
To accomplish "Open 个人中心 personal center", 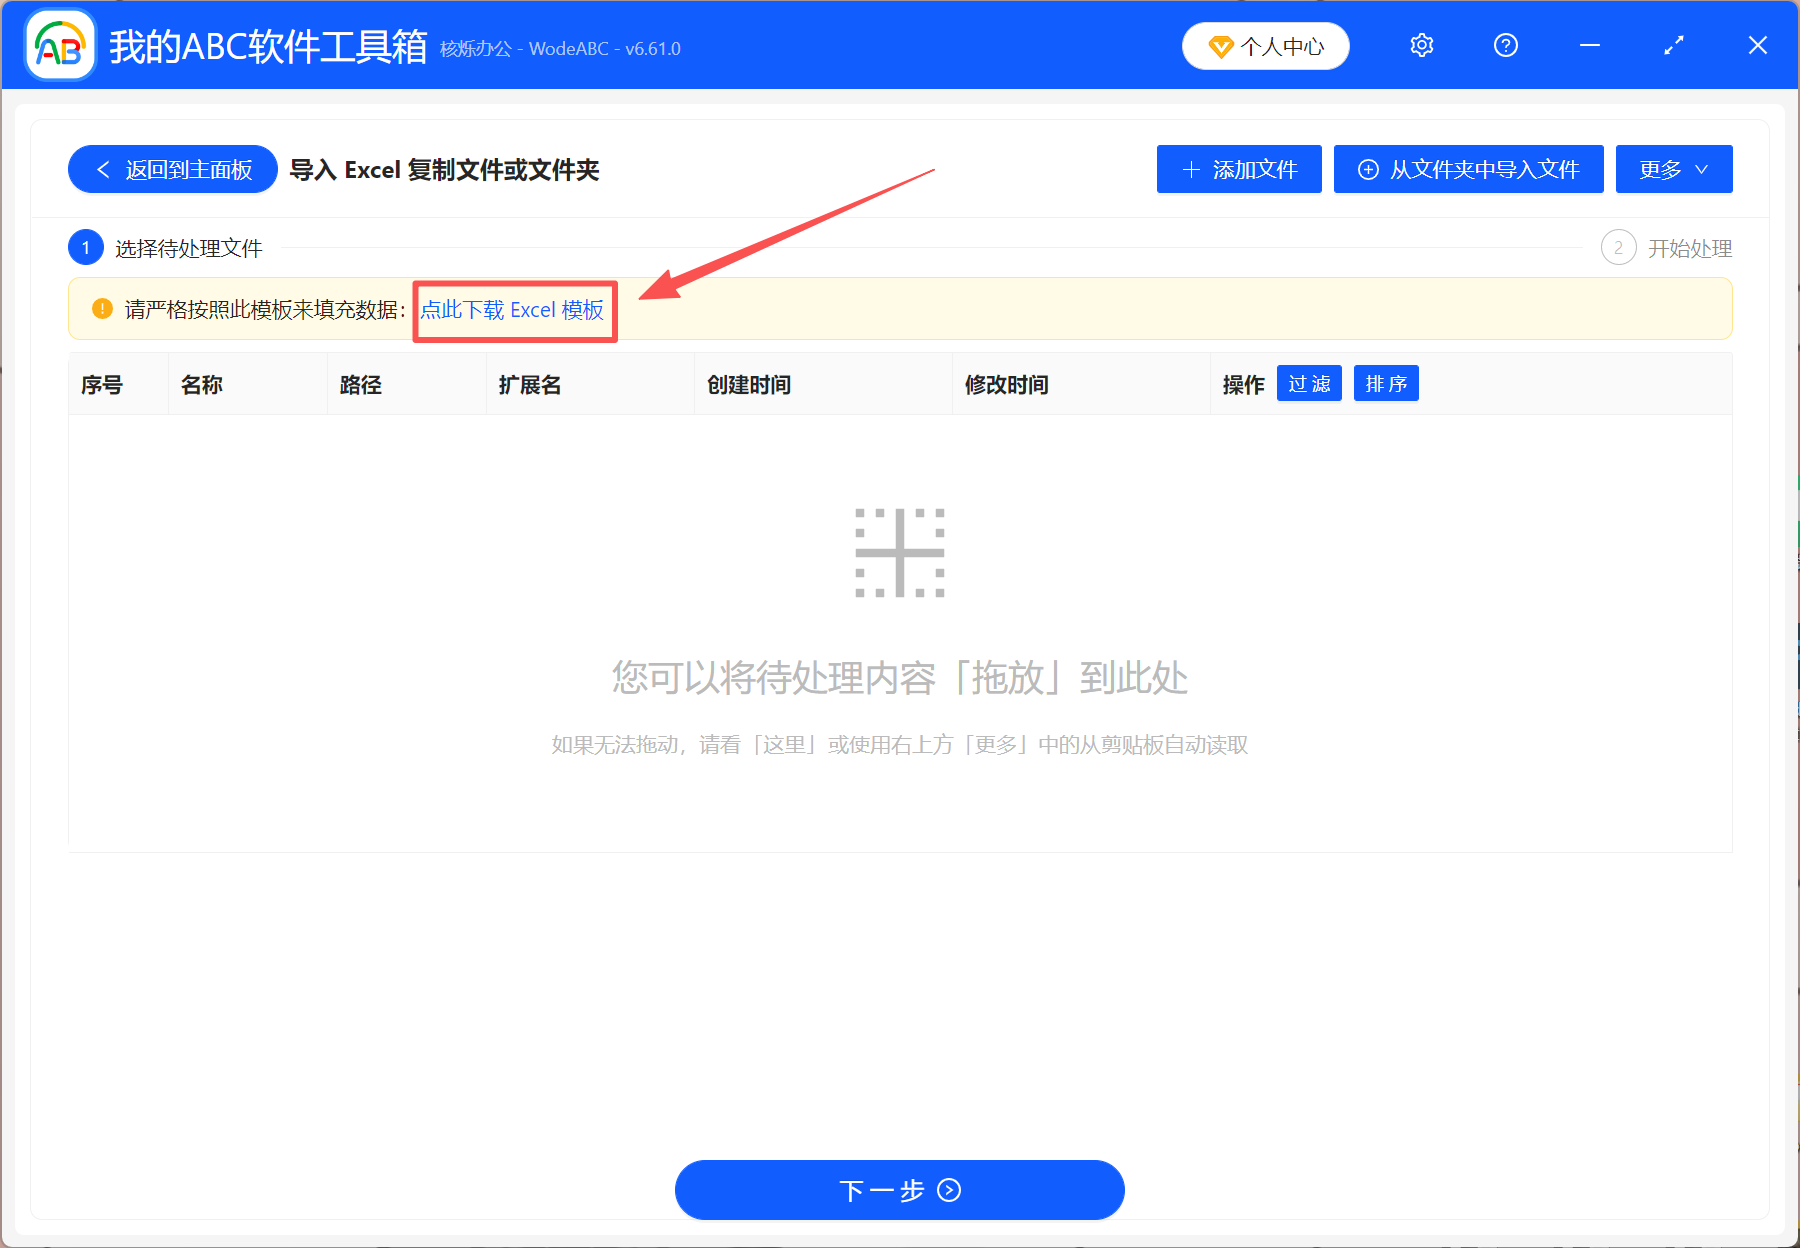I will click(1265, 46).
